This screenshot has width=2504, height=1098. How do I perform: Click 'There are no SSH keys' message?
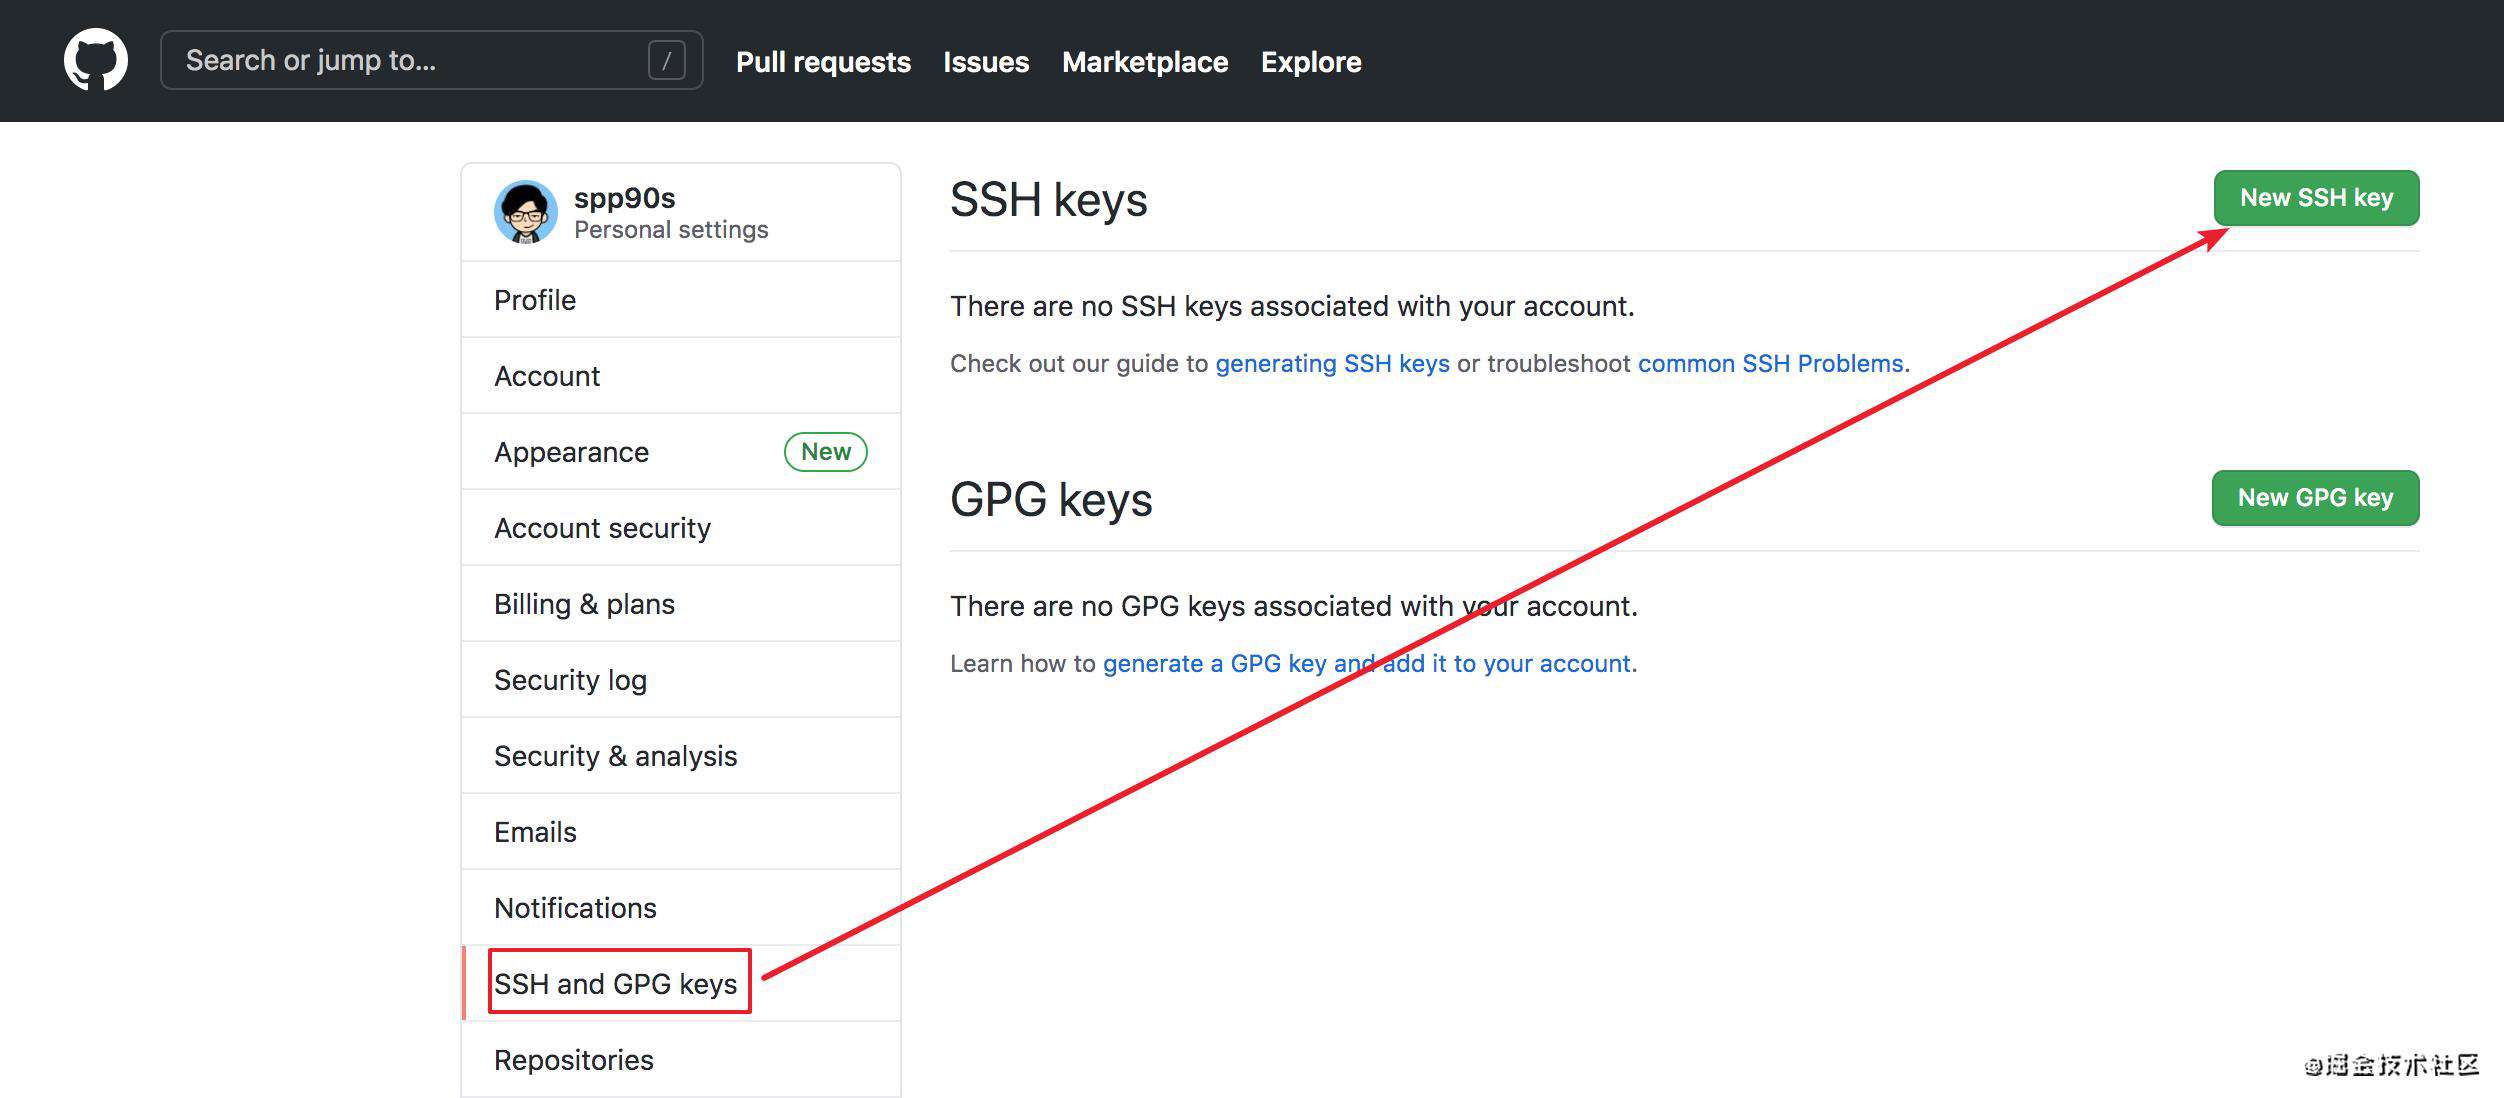(1292, 306)
